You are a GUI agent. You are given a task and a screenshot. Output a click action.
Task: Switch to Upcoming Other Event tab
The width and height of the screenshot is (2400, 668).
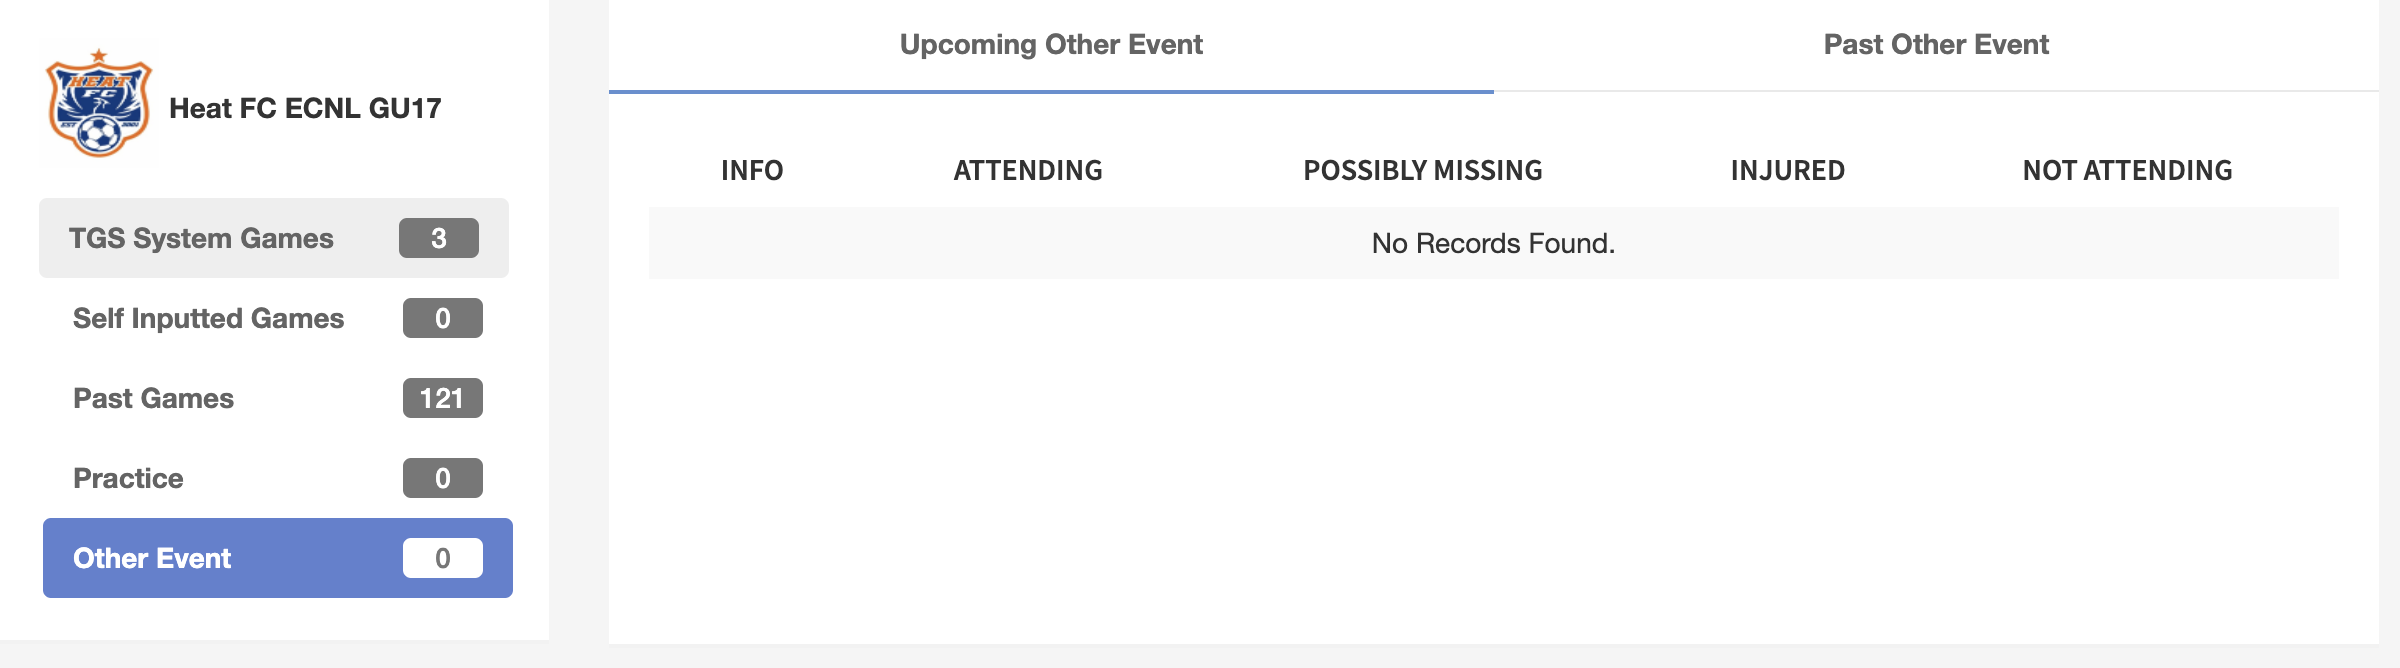coord(1051,45)
